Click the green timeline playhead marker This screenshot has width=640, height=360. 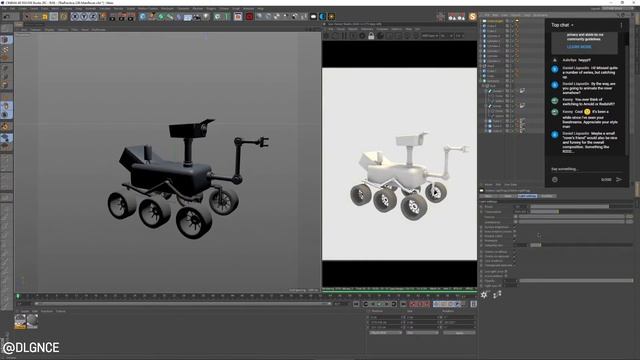pos(18,296)
